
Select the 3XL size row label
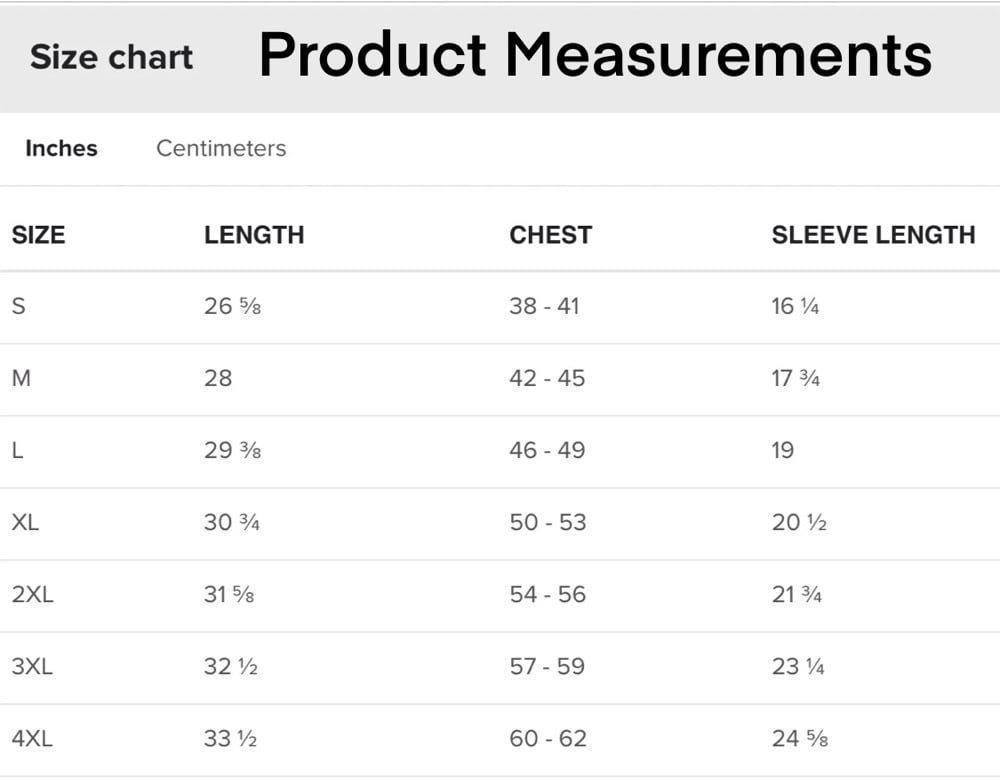coord(32,666)
